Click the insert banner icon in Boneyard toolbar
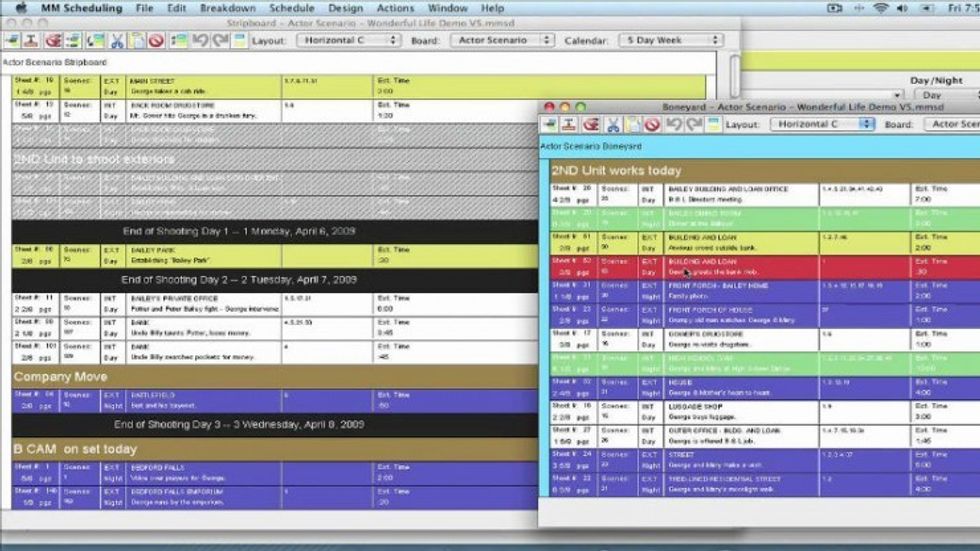Image resolution: width=980 pixels, height=551 pixels. click(569, 124)
